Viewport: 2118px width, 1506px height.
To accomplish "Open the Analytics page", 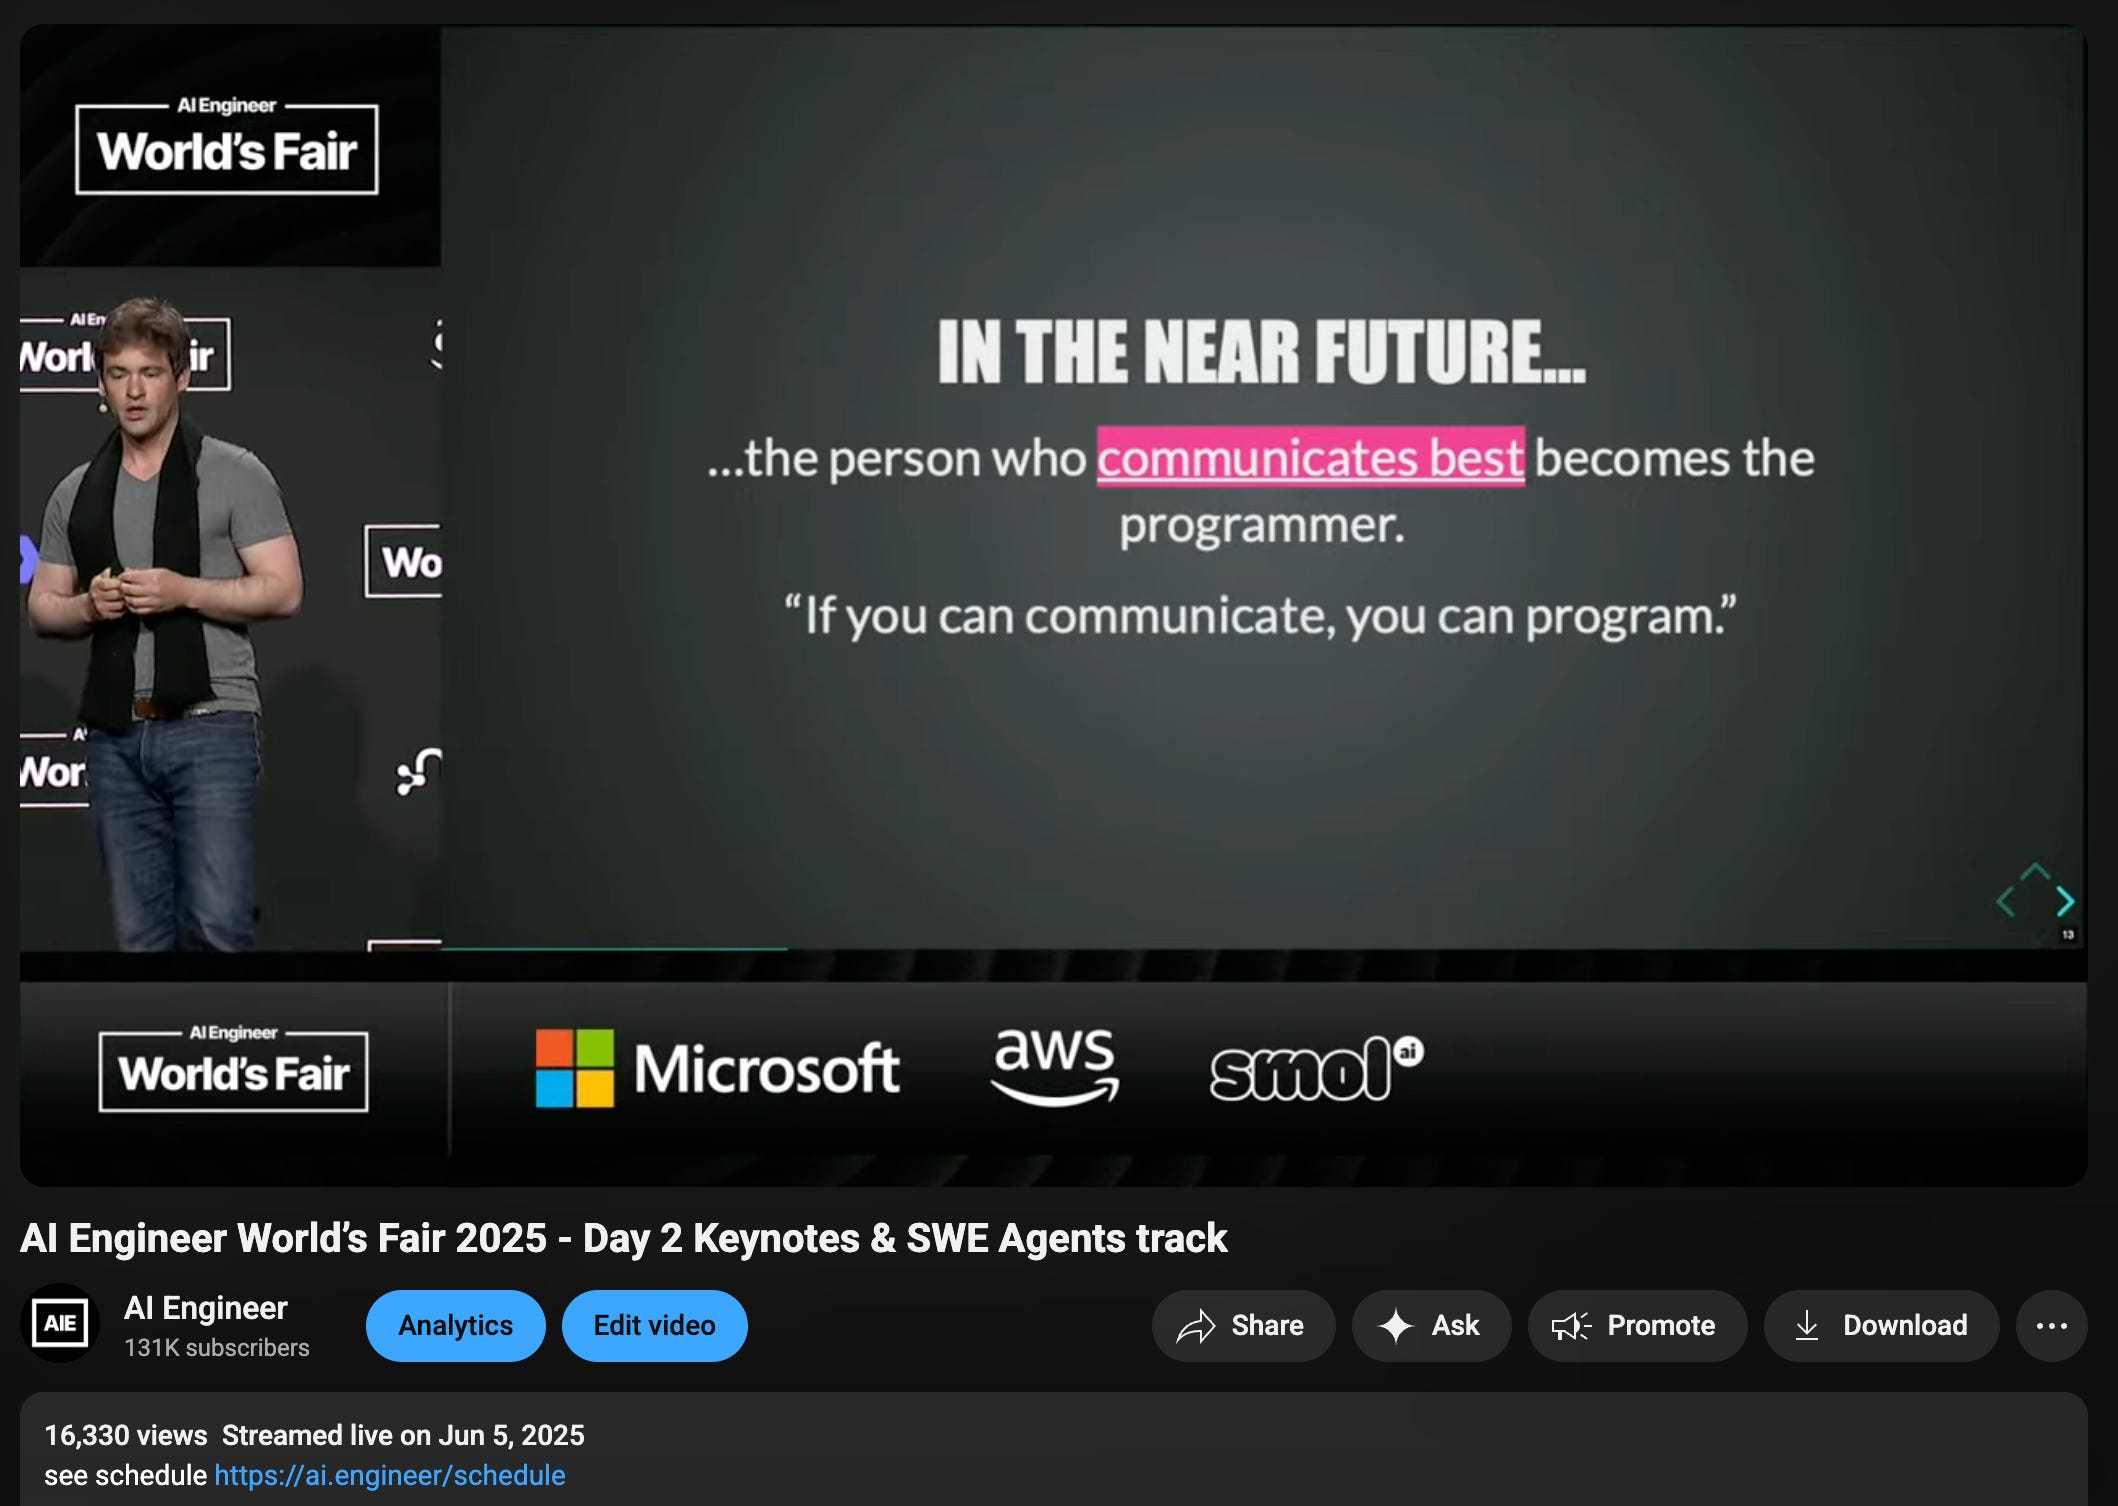I will pos(455,1326).
